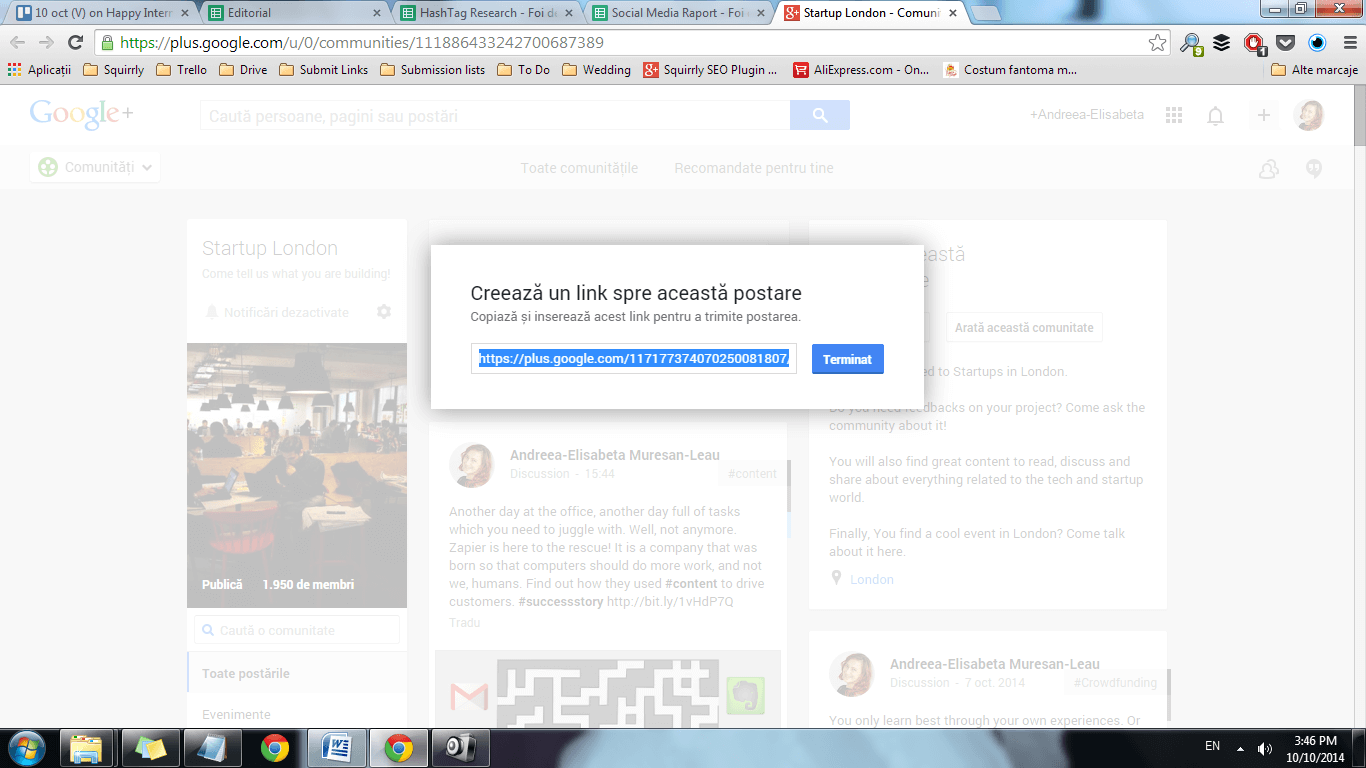Open the Buffer stacked layers extension
1366x768 pixels.
pyautogui.click(x=1222, y=43)
